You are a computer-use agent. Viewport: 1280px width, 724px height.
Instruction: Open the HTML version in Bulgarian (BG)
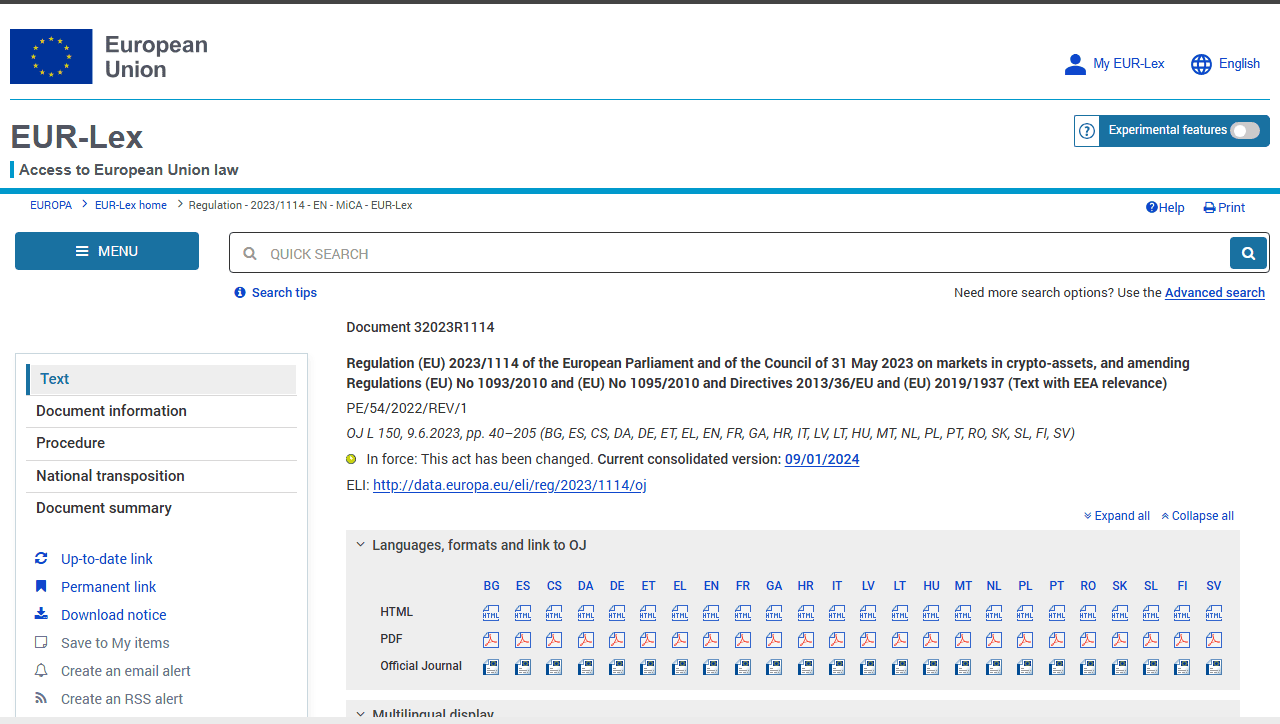tap(491, 613)
